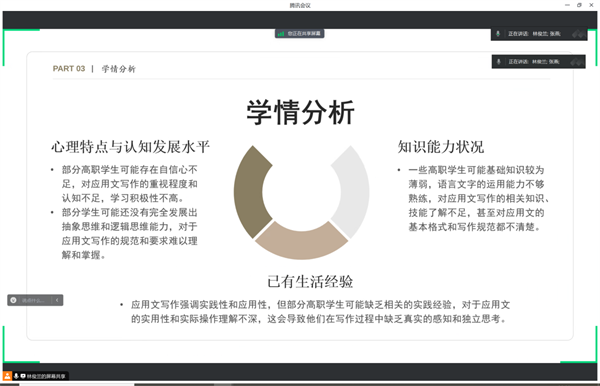Click the screen share icon in the bottom label
This screenshot has width=600, height=386.
[x=23, y=376]
